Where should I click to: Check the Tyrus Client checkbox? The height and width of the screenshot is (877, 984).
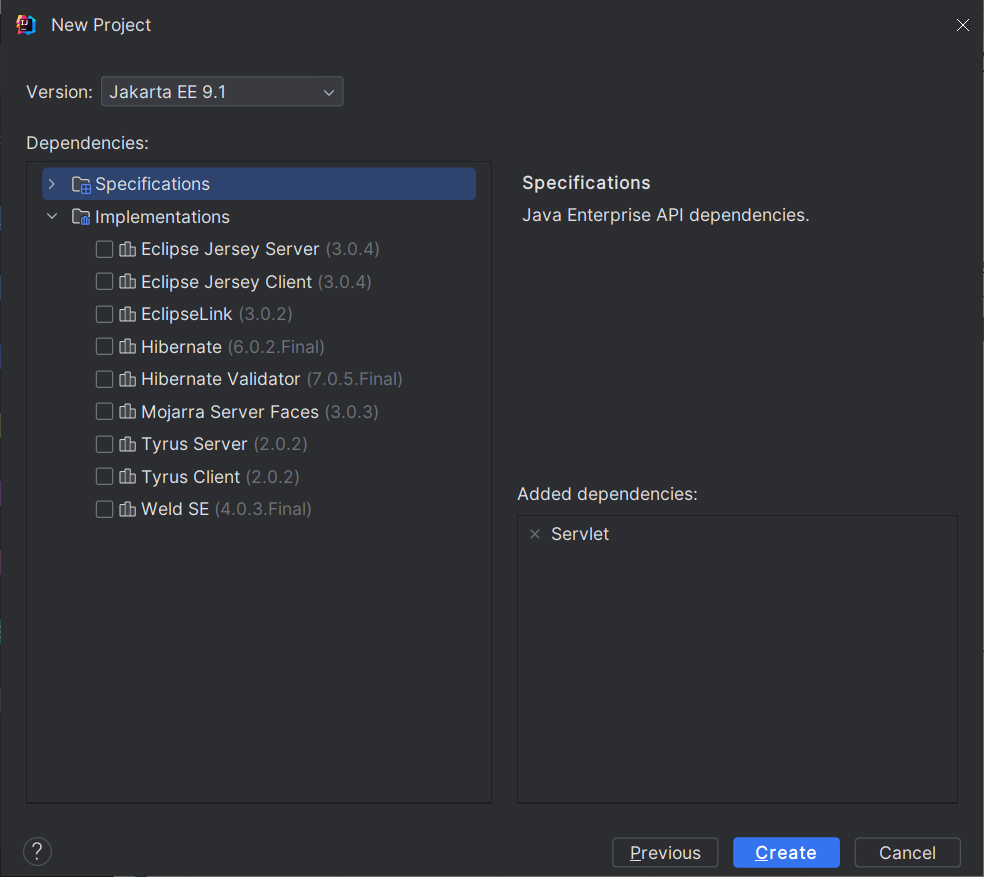(104, 476)
